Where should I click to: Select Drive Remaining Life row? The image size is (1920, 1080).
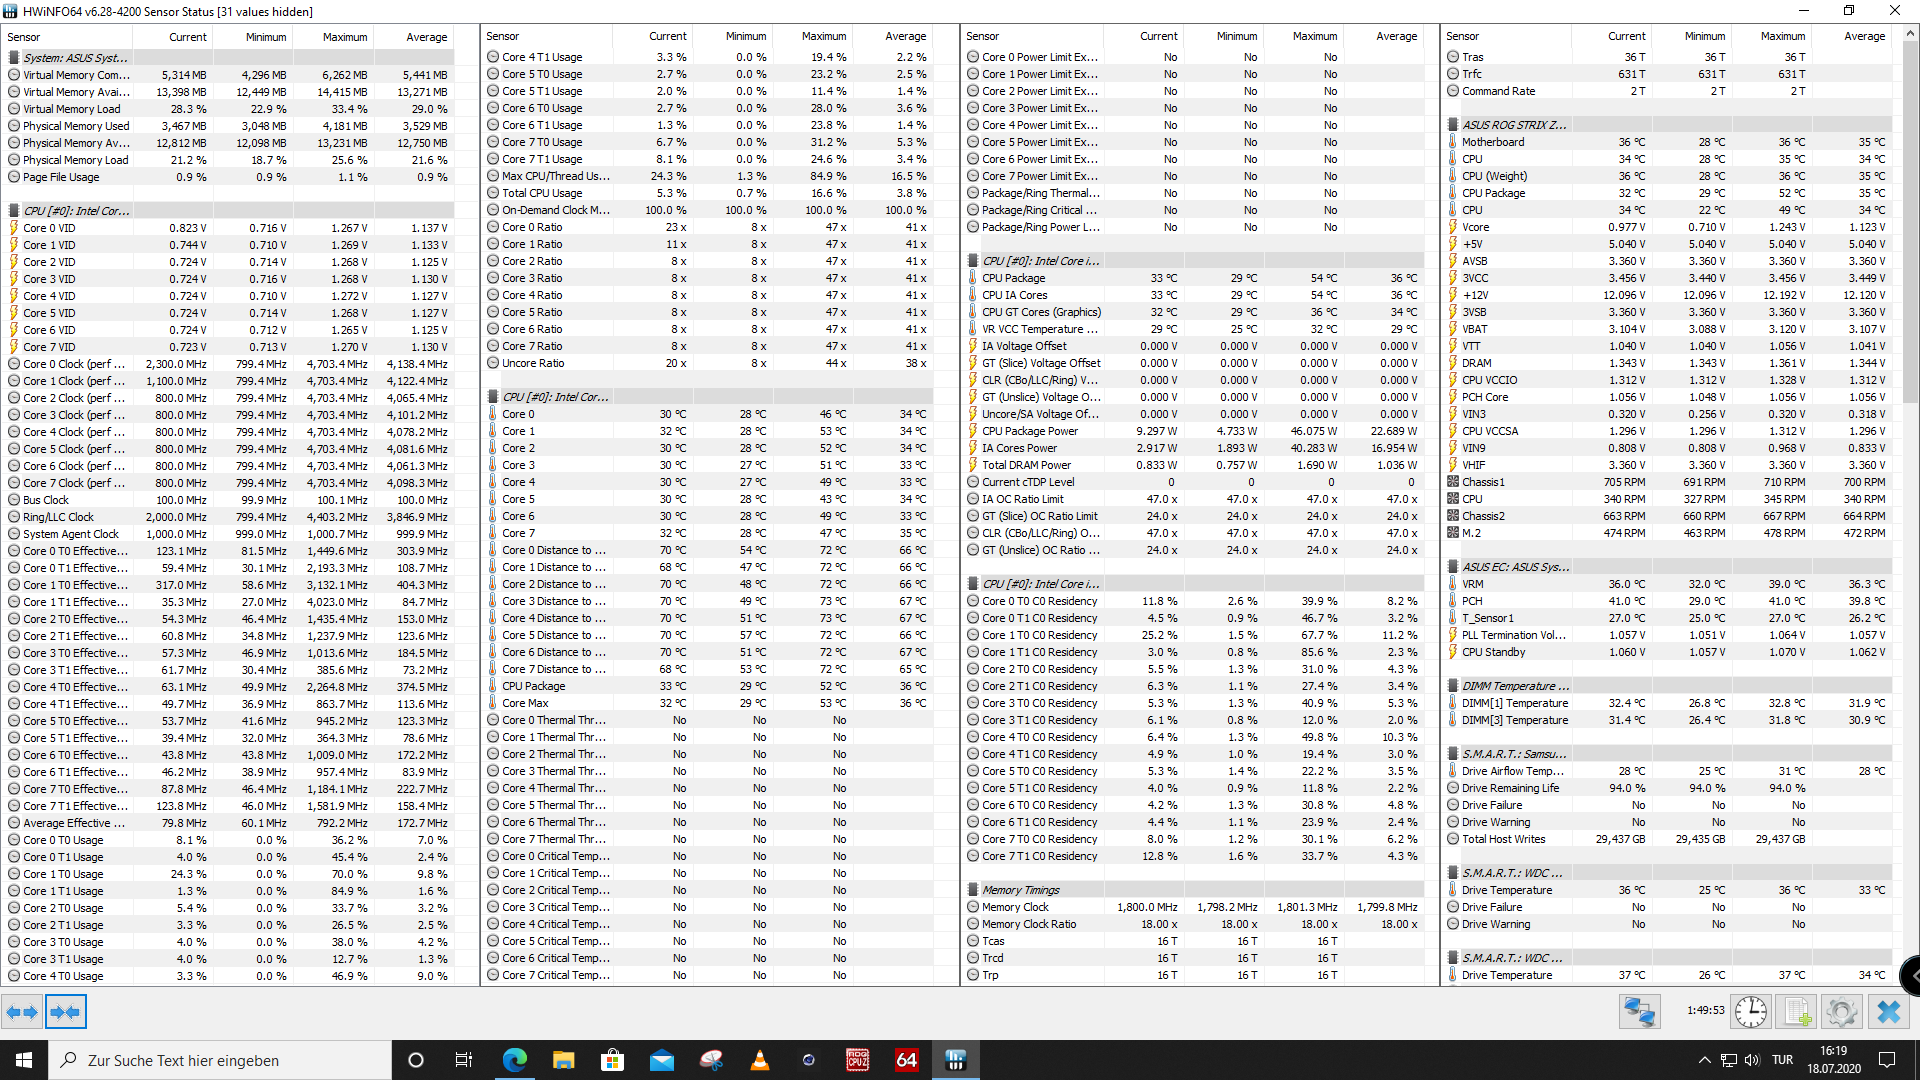pos(1670,788)
